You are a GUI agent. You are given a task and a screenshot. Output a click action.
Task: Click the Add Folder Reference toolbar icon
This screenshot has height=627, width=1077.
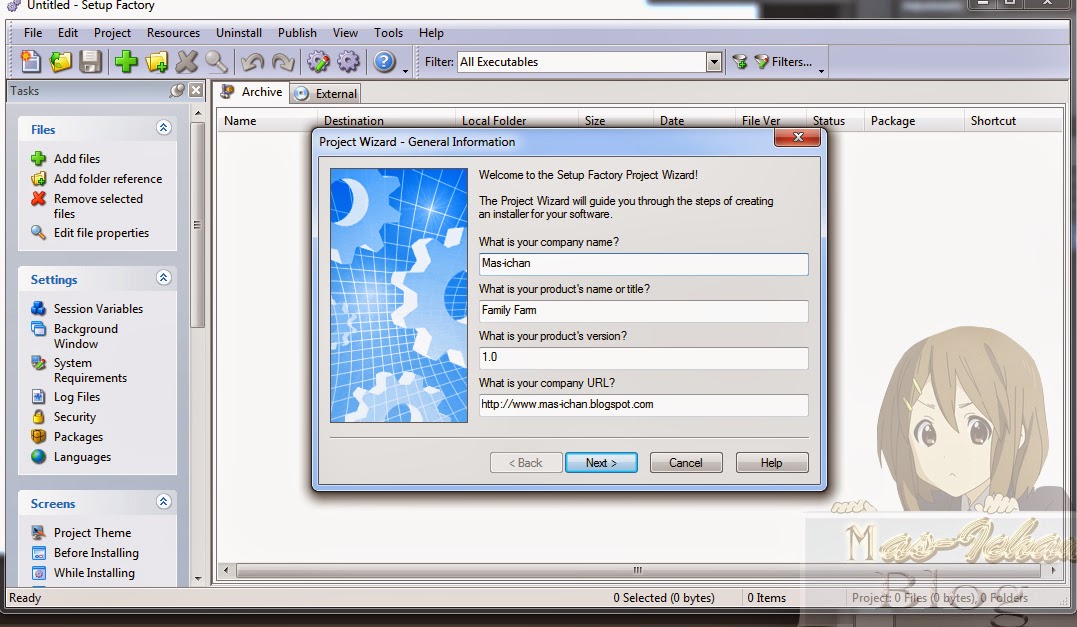coord(156,62)
